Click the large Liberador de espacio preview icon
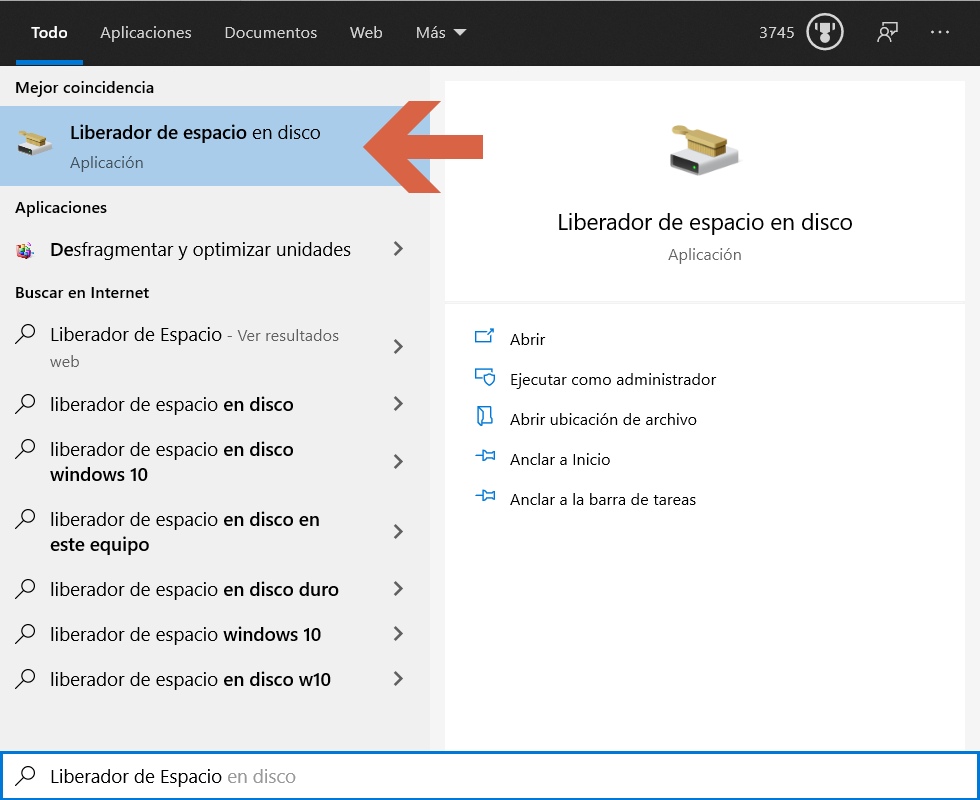 click(x=704, y=149)
